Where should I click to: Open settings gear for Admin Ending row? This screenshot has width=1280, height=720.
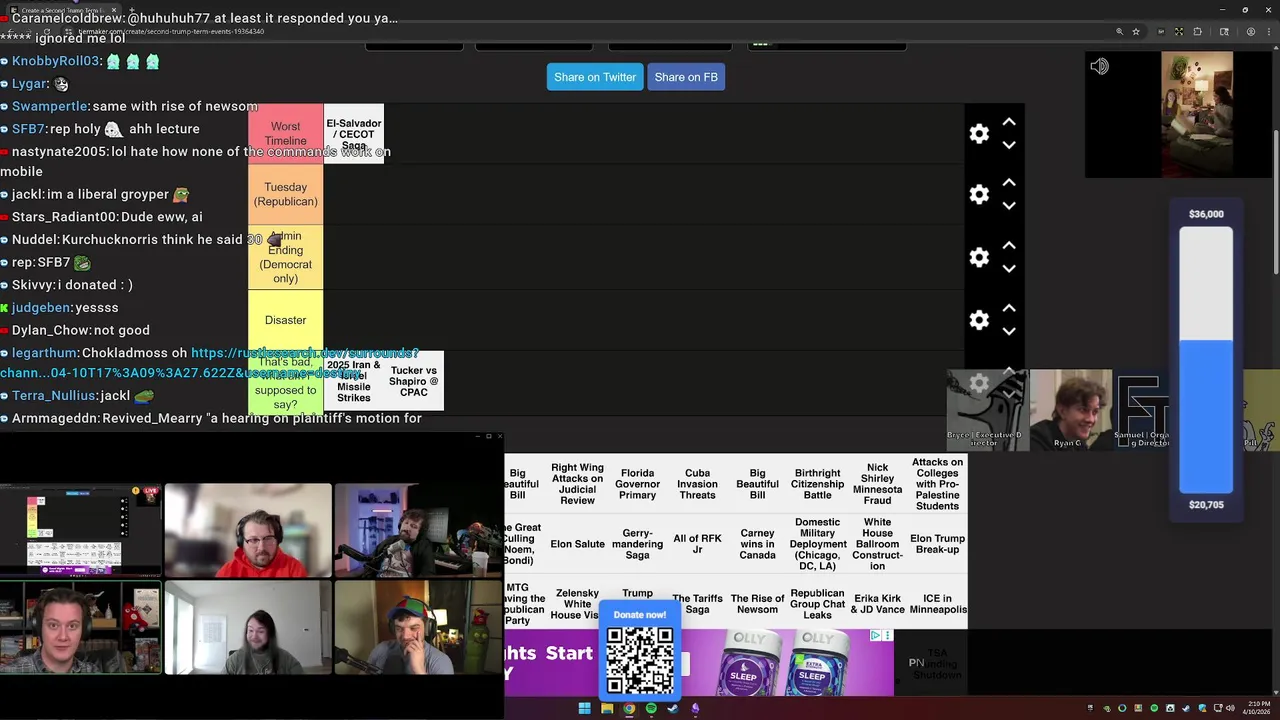pos(979,258)
